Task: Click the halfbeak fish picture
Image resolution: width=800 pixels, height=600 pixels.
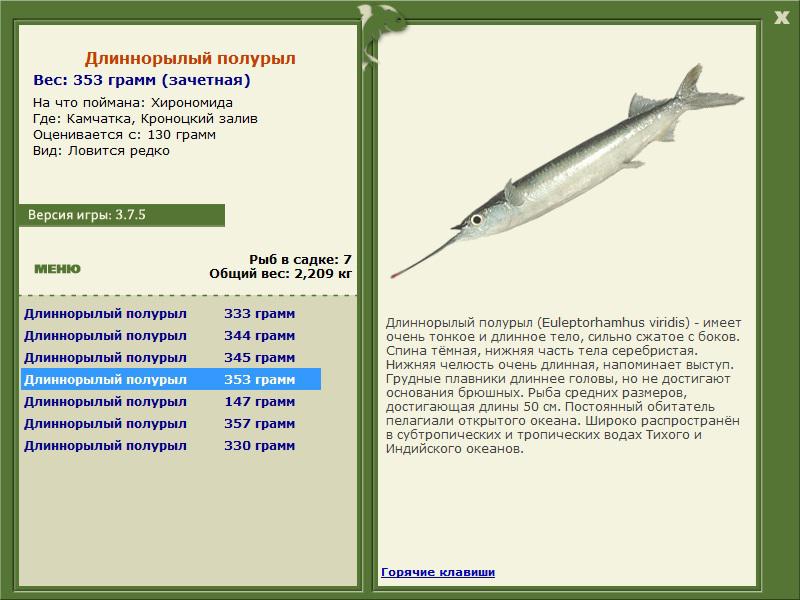Action: coord(567,171)
